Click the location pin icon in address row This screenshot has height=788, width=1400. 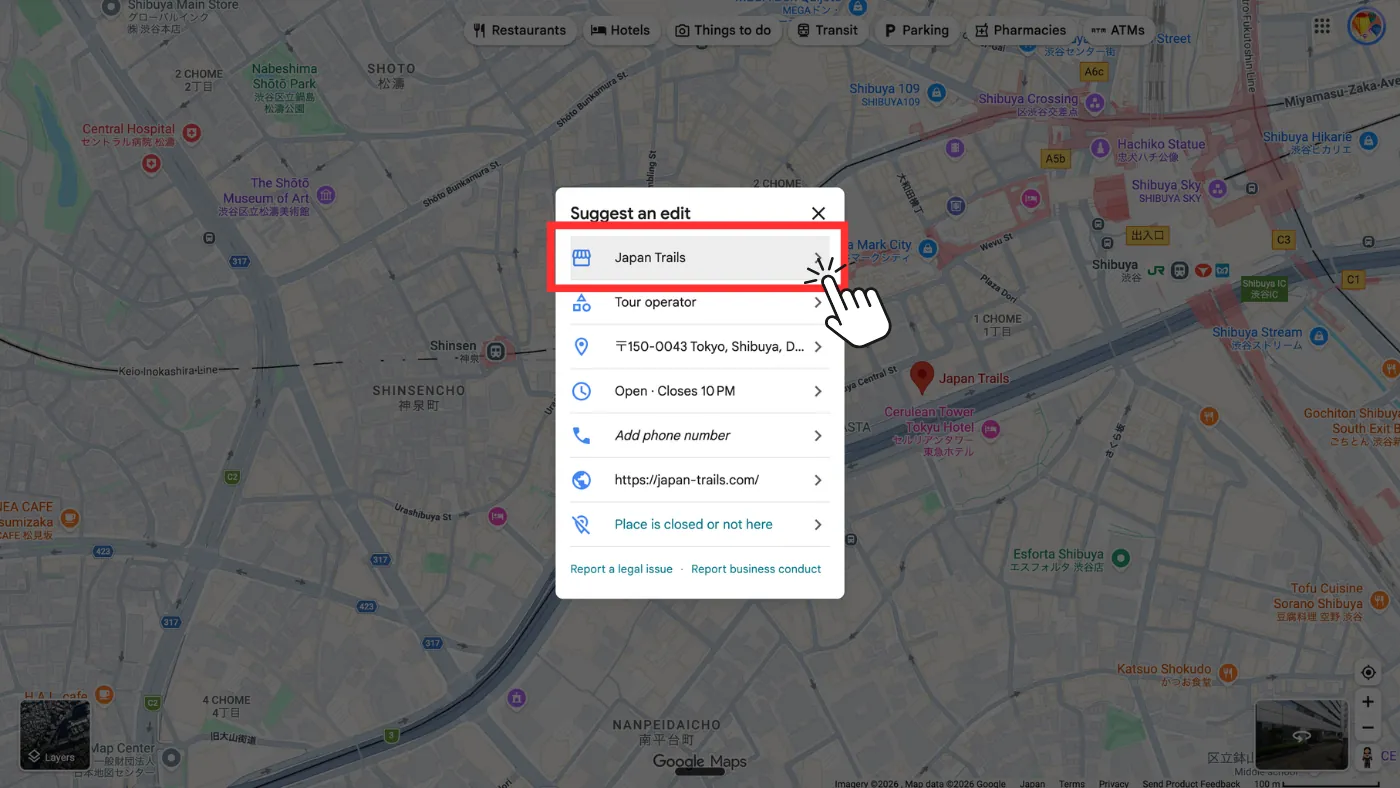581,347
